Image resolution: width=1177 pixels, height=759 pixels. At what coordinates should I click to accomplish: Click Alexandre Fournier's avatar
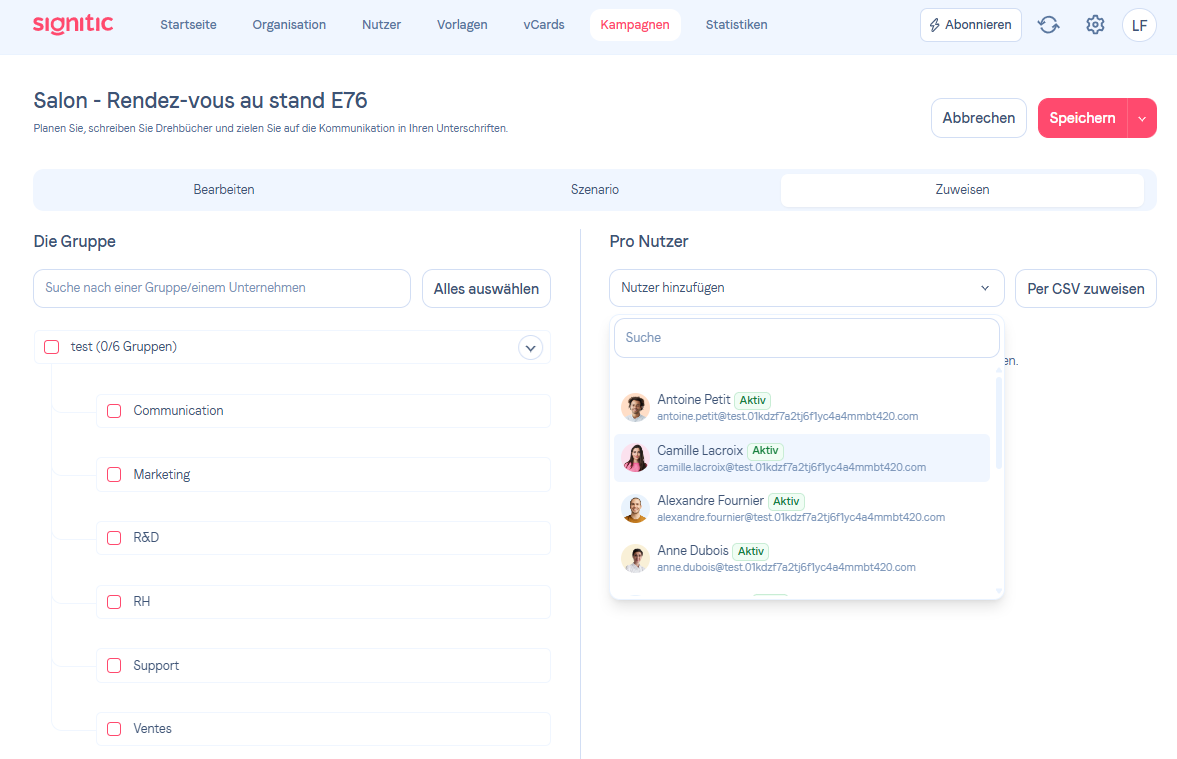(635, 508)
